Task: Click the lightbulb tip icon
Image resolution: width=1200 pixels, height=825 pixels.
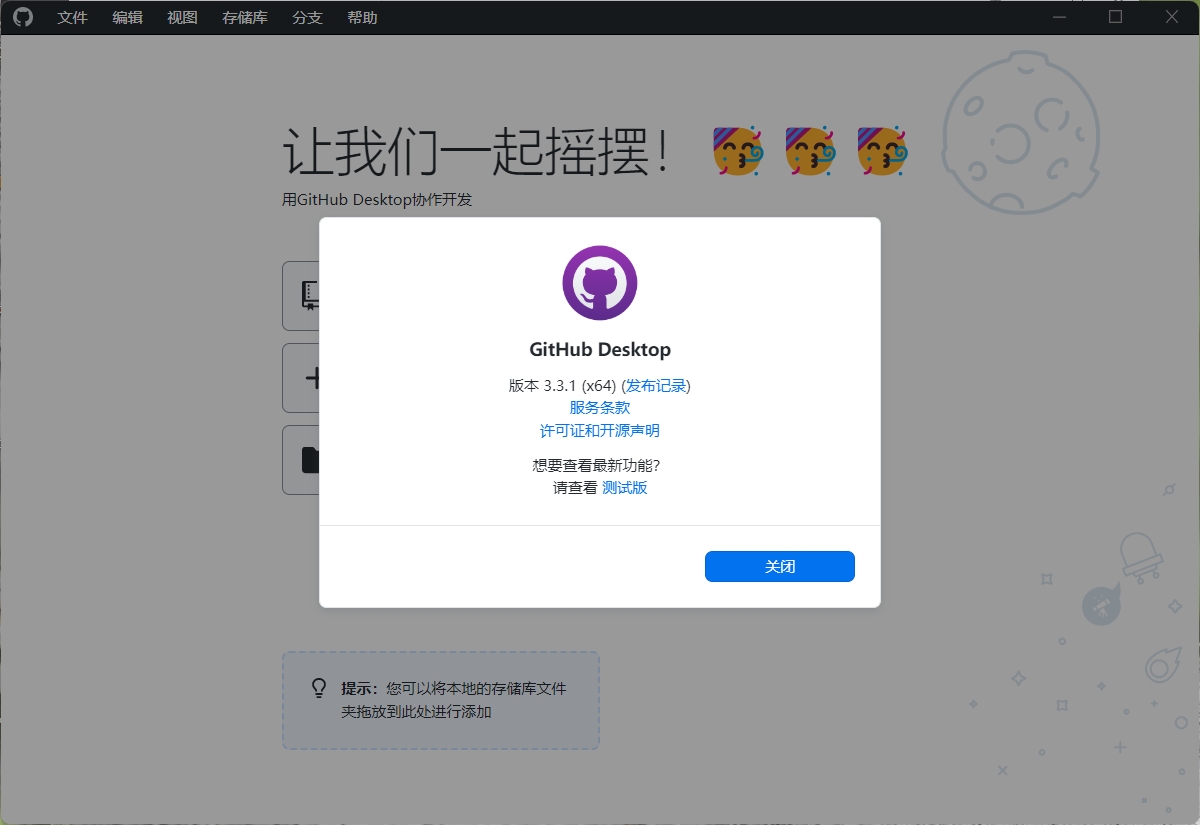Action: [319, 688]
